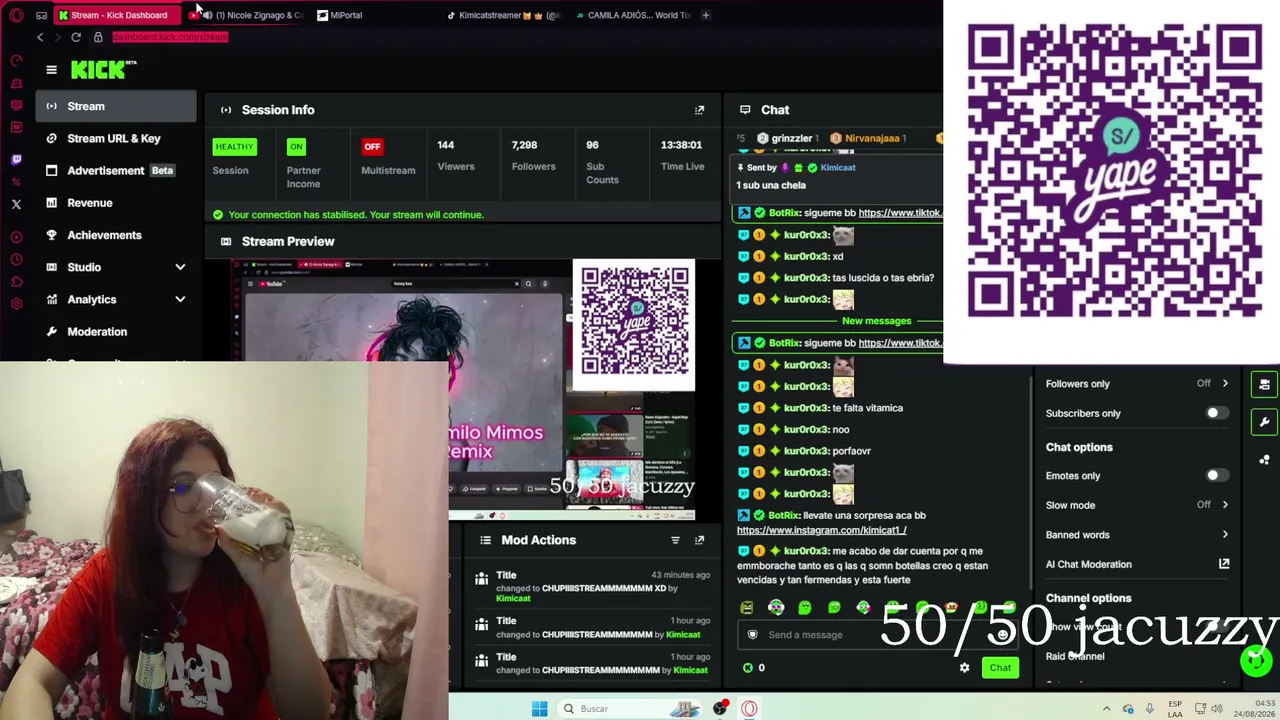Screen dimensions: 1280x720
Task: Open Achievements page
Action: pos(116,235)
